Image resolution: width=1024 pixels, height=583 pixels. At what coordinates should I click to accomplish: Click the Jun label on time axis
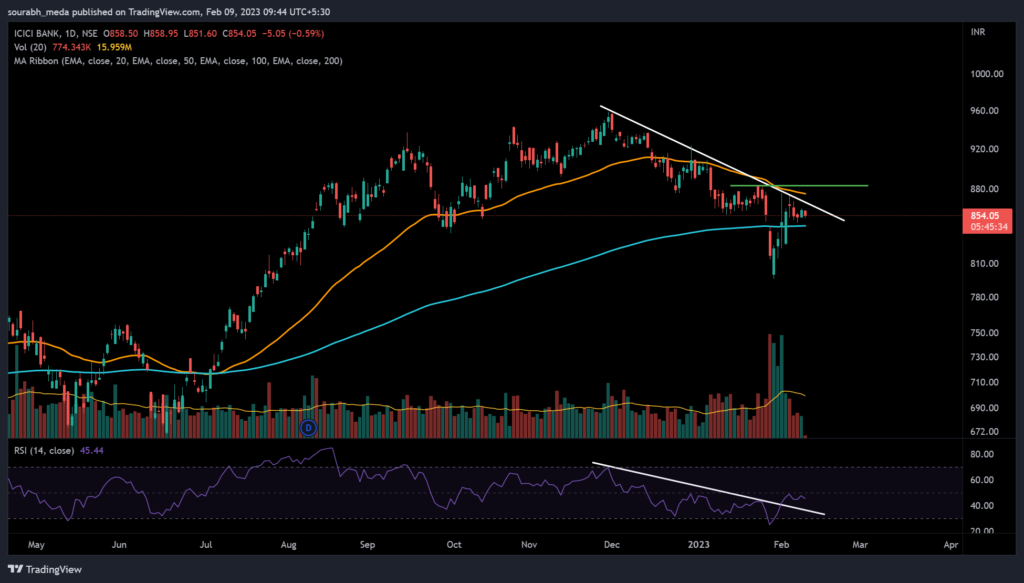click(119, 544)
